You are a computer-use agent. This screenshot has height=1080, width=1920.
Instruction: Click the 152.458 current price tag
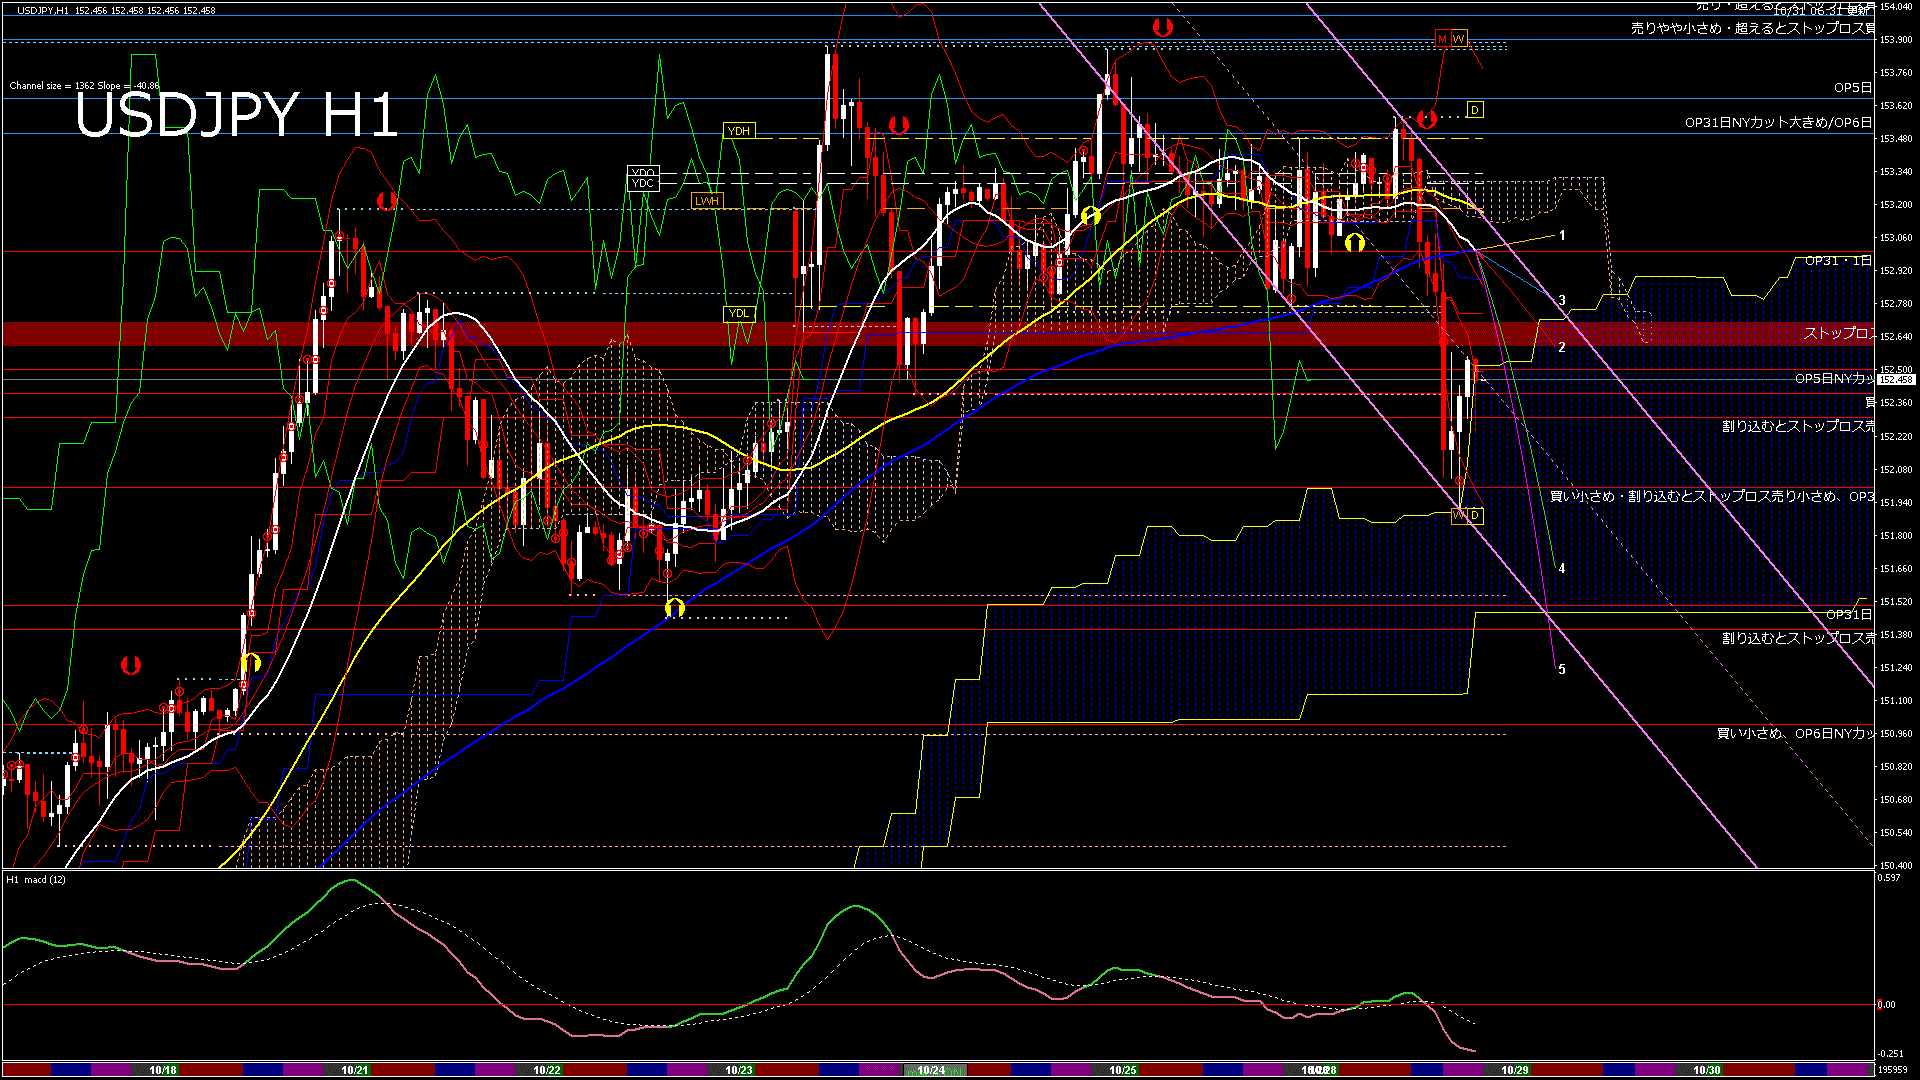[1895, 380]
